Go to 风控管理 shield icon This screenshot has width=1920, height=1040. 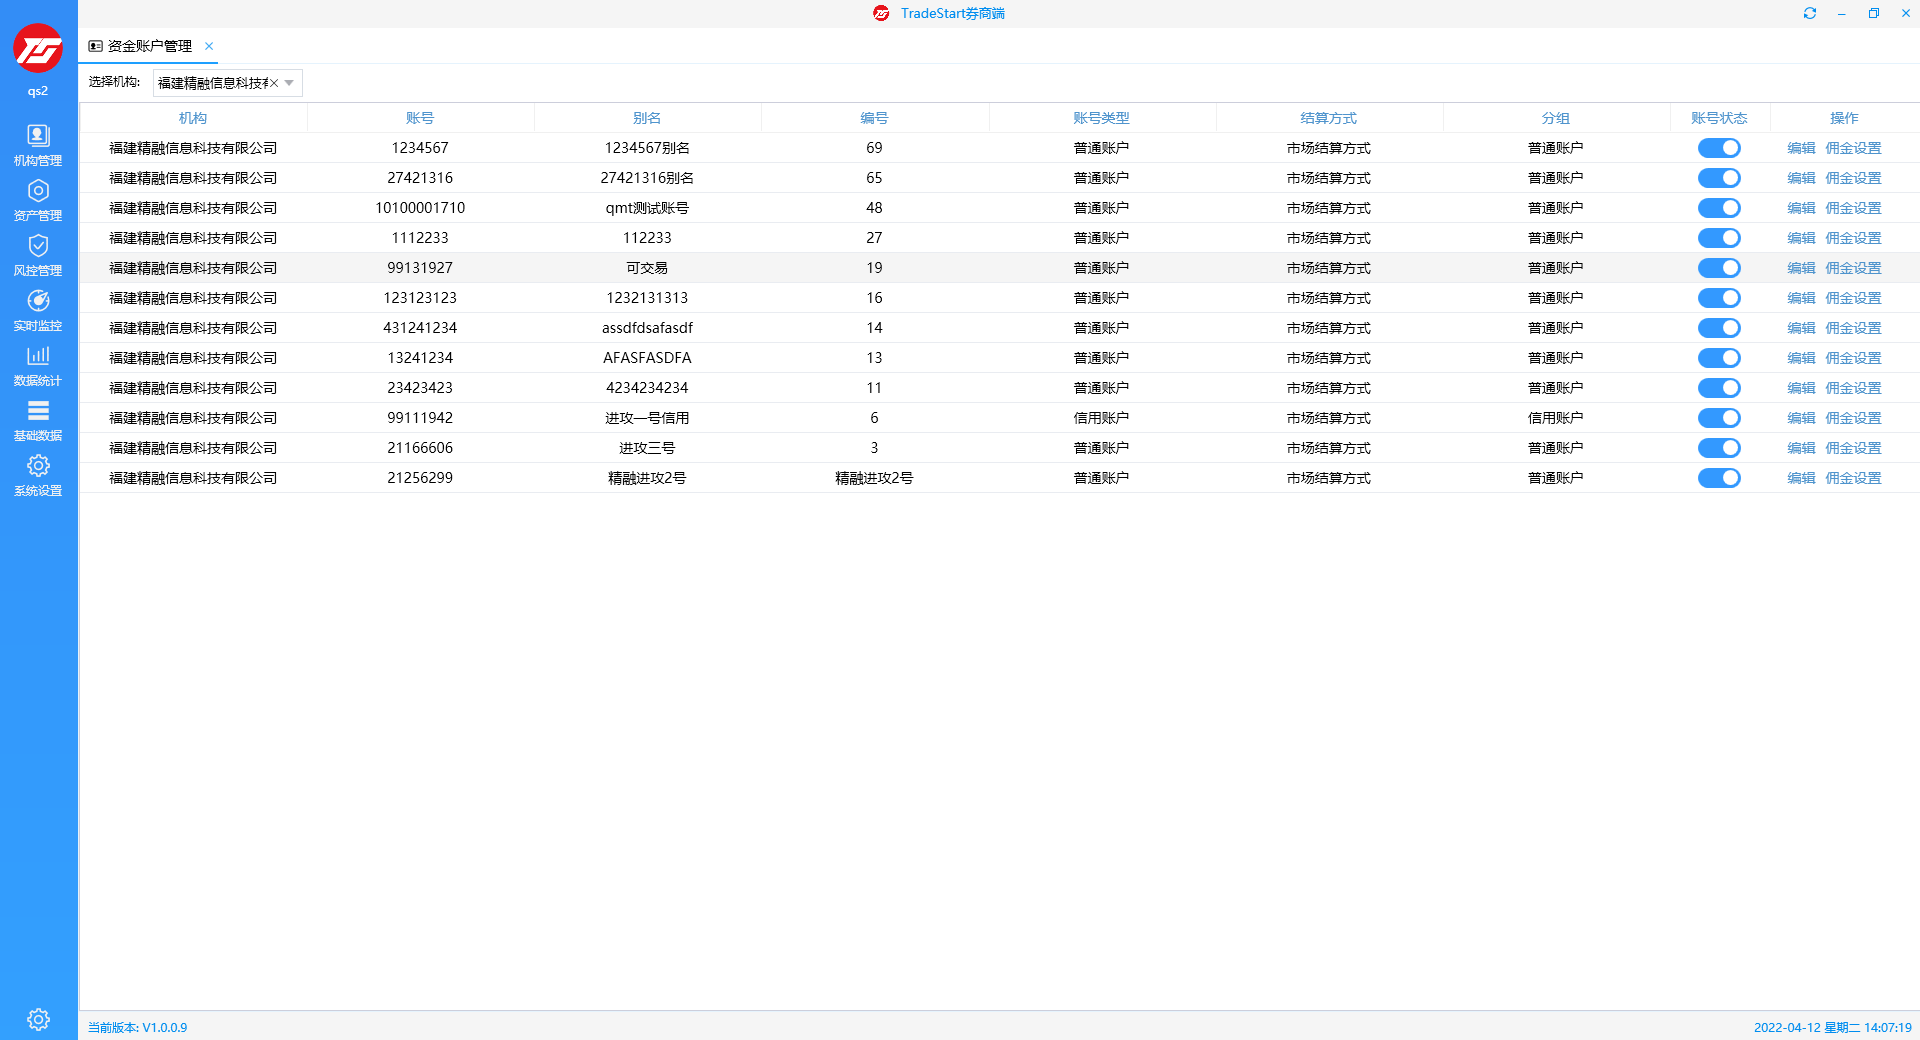pos(38,254)
